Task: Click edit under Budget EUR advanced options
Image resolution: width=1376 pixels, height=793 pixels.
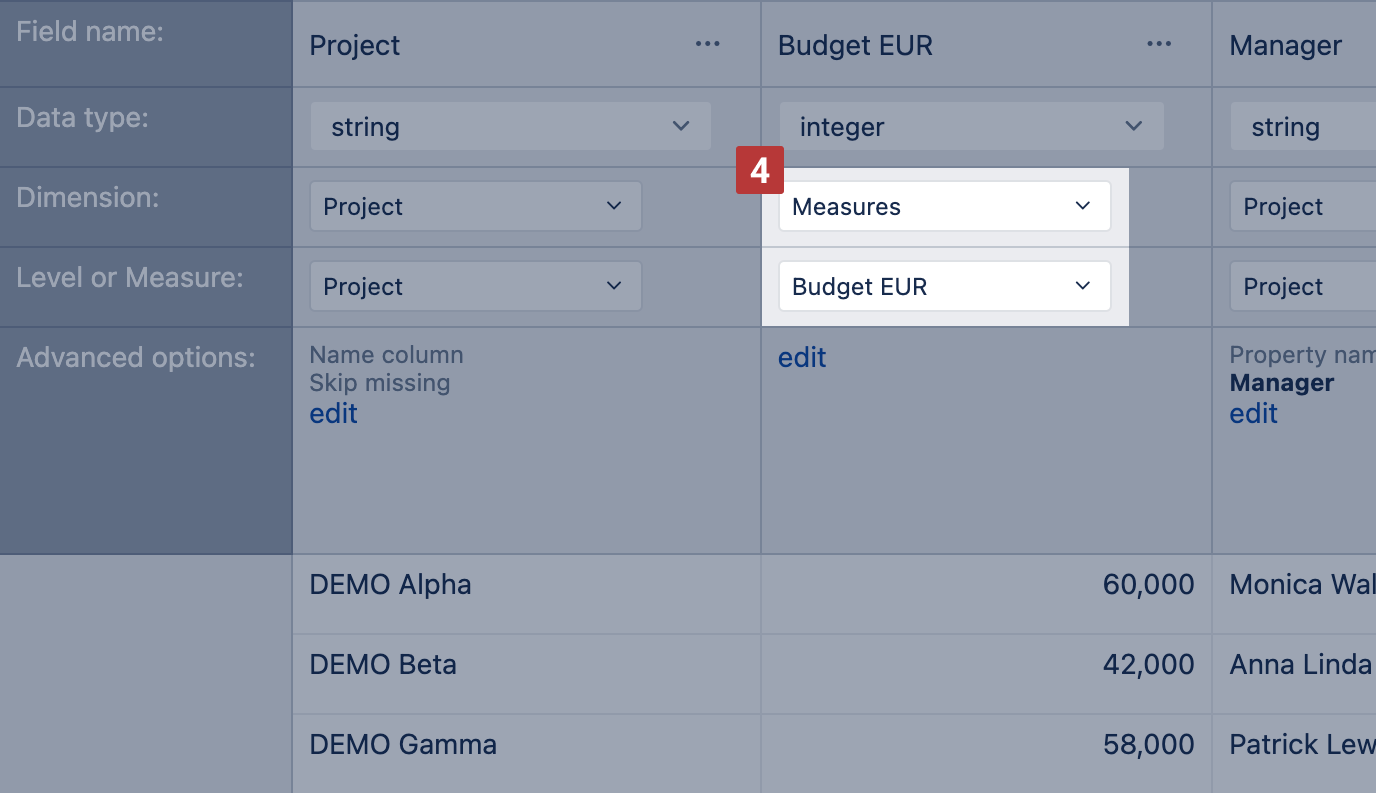Action: [x=802, y=358]
